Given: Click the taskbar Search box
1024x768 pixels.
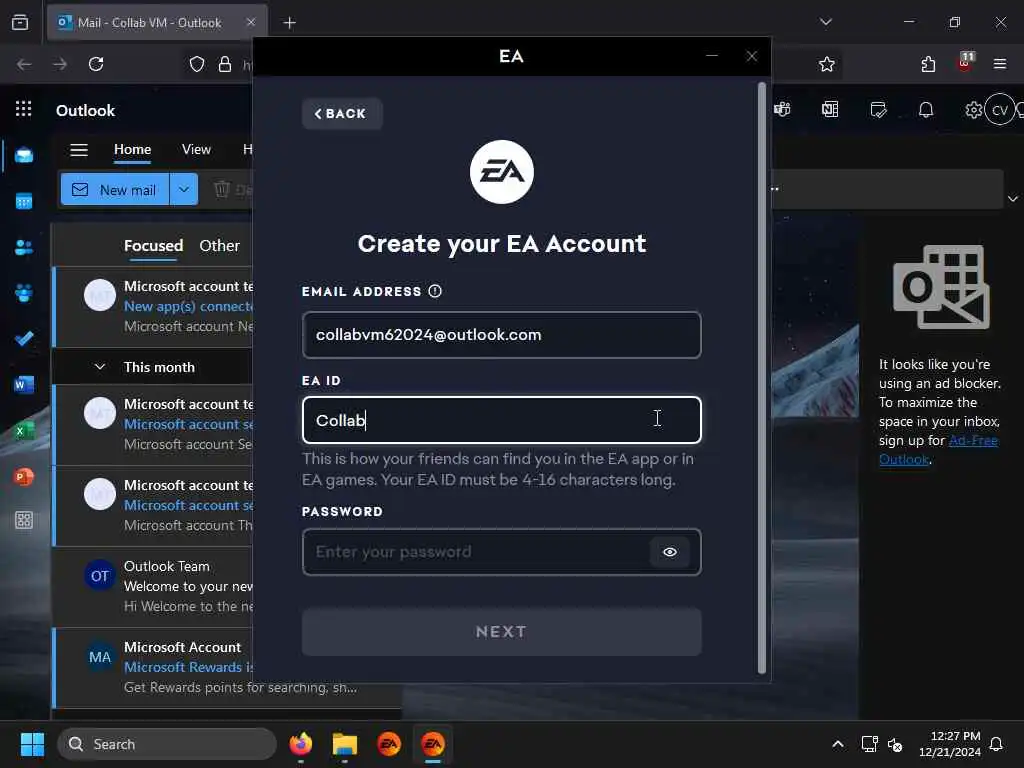Looking at the screenshot, I should (167, 744).
